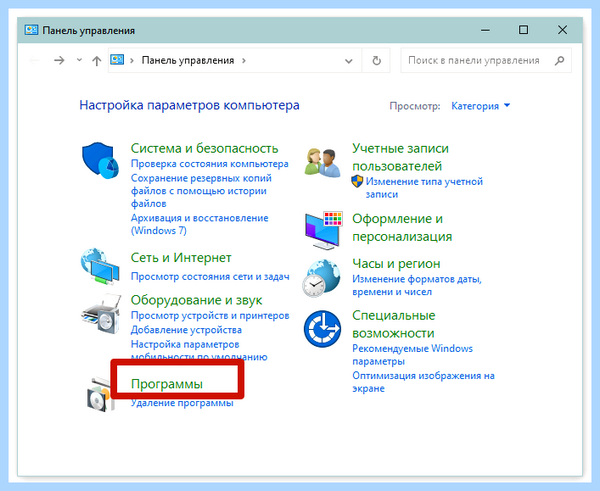Open Сохранение резервных копий файлов link
This screenshot has height=491, width=600.
pos(201,191)
